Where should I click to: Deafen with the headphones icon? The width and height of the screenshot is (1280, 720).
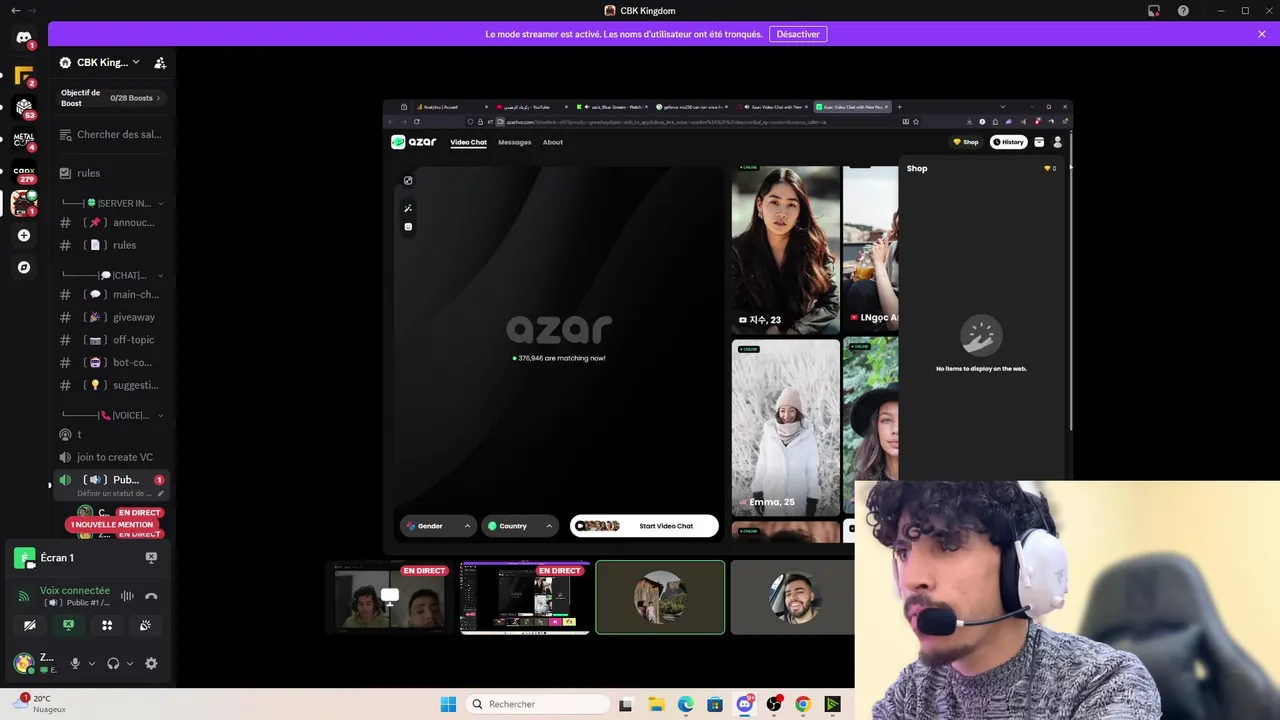[113, 663]
